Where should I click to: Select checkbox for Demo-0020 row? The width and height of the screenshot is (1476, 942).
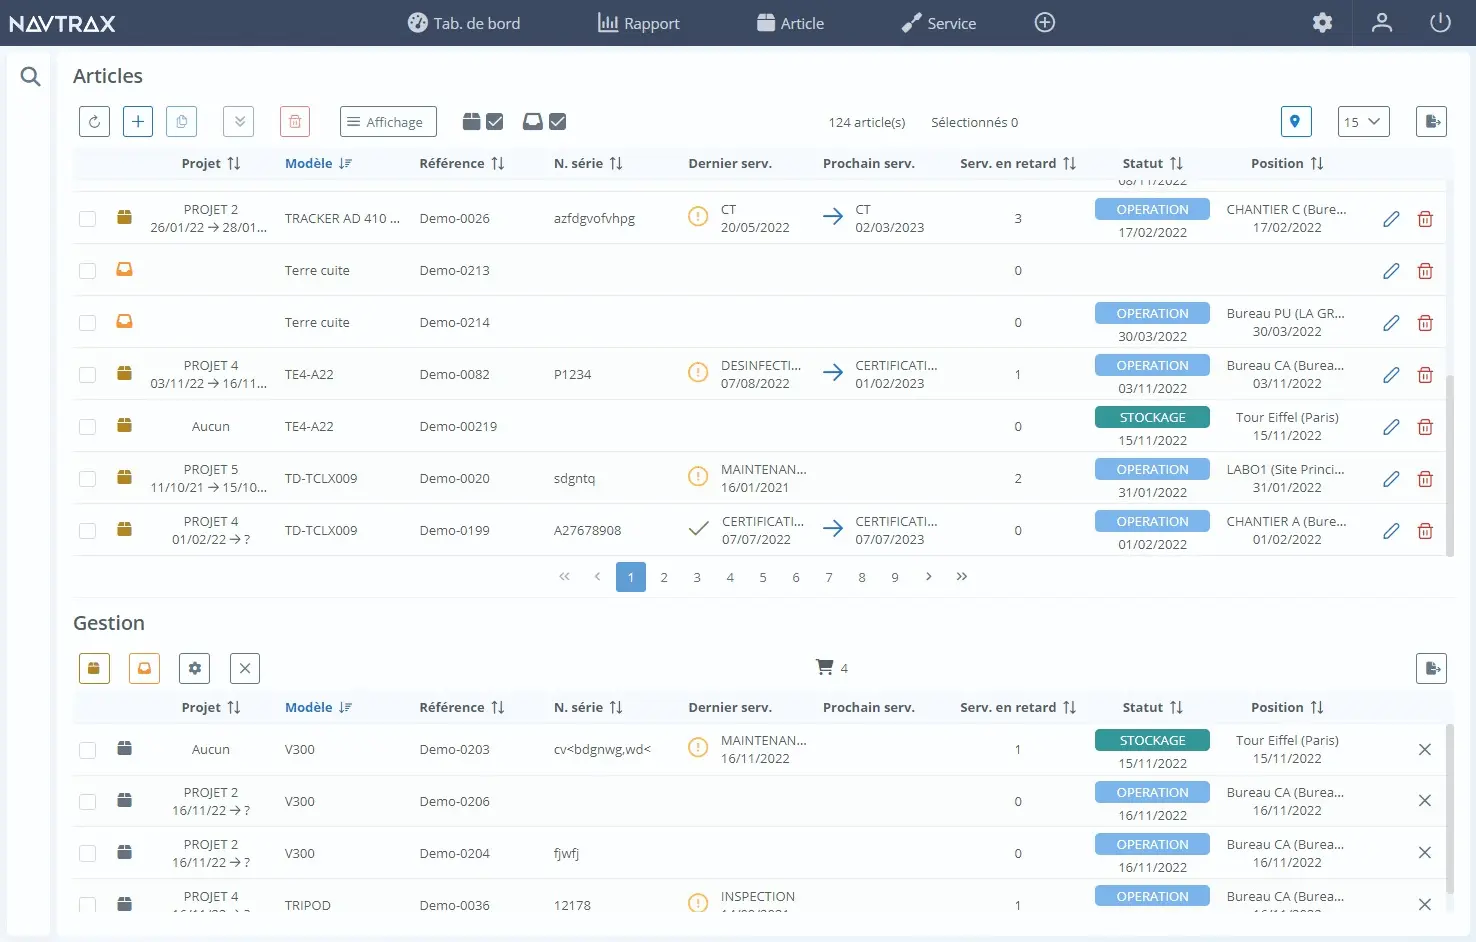[88, 479]
